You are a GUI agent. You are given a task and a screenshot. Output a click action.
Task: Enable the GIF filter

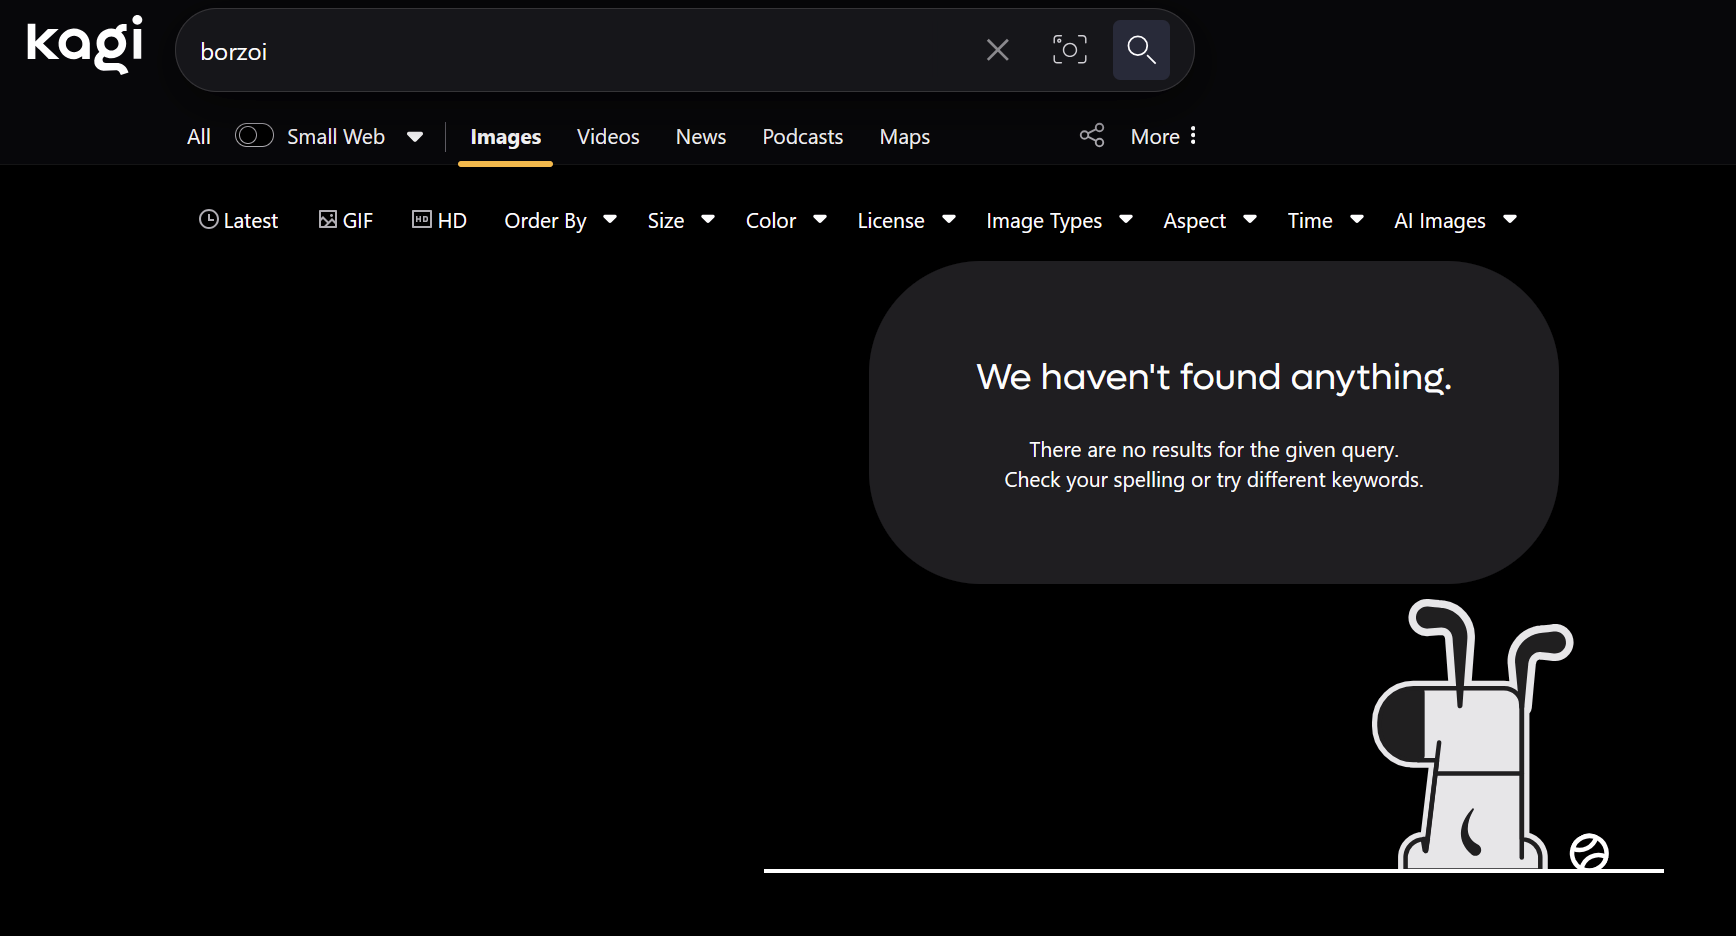346,221
